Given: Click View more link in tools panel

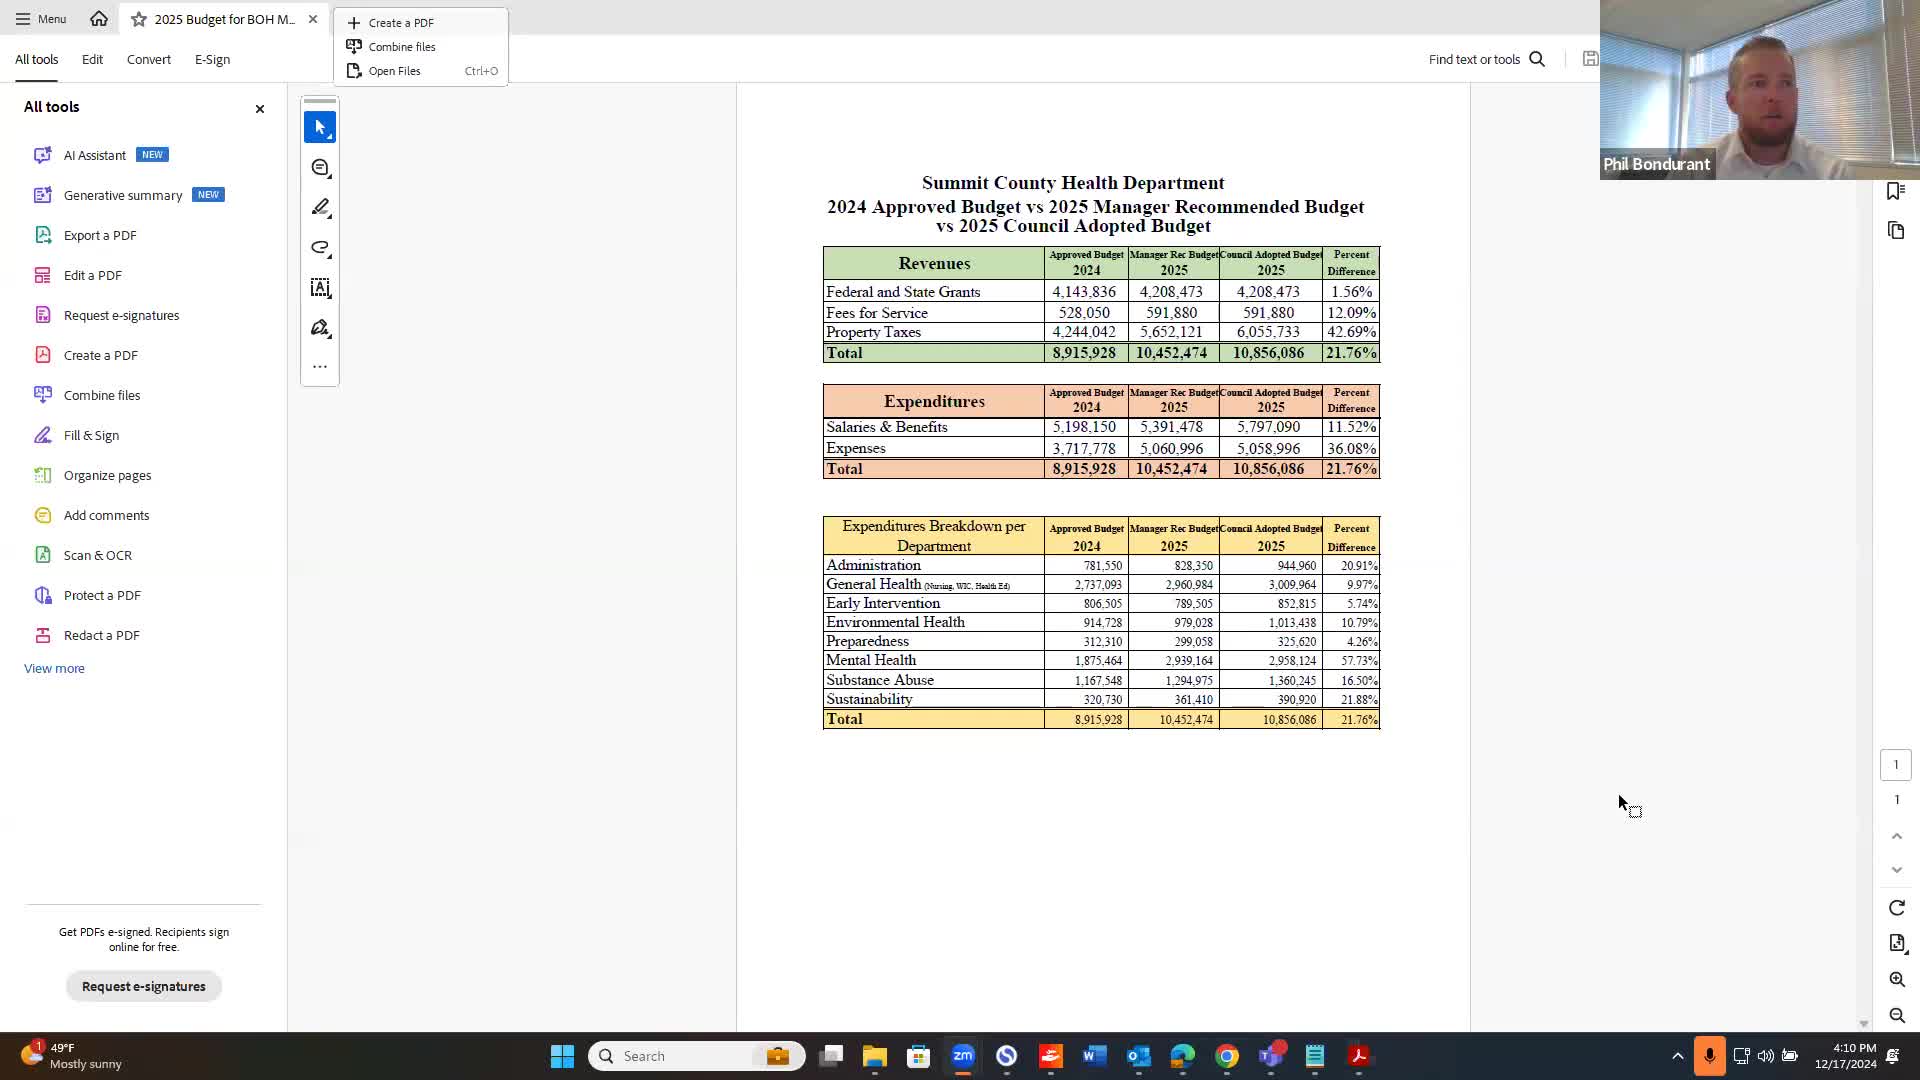Looking at the screenshot, I should click(54, 668).
